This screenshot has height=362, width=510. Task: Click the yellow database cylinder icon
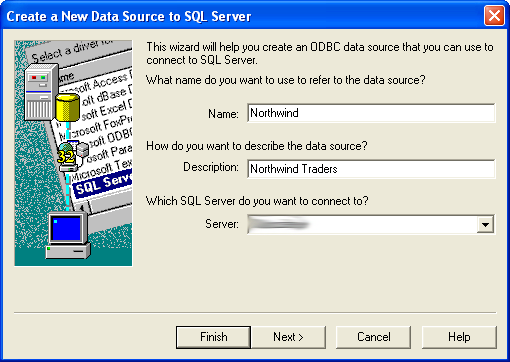pyautogui.click(x=68, y=107)
